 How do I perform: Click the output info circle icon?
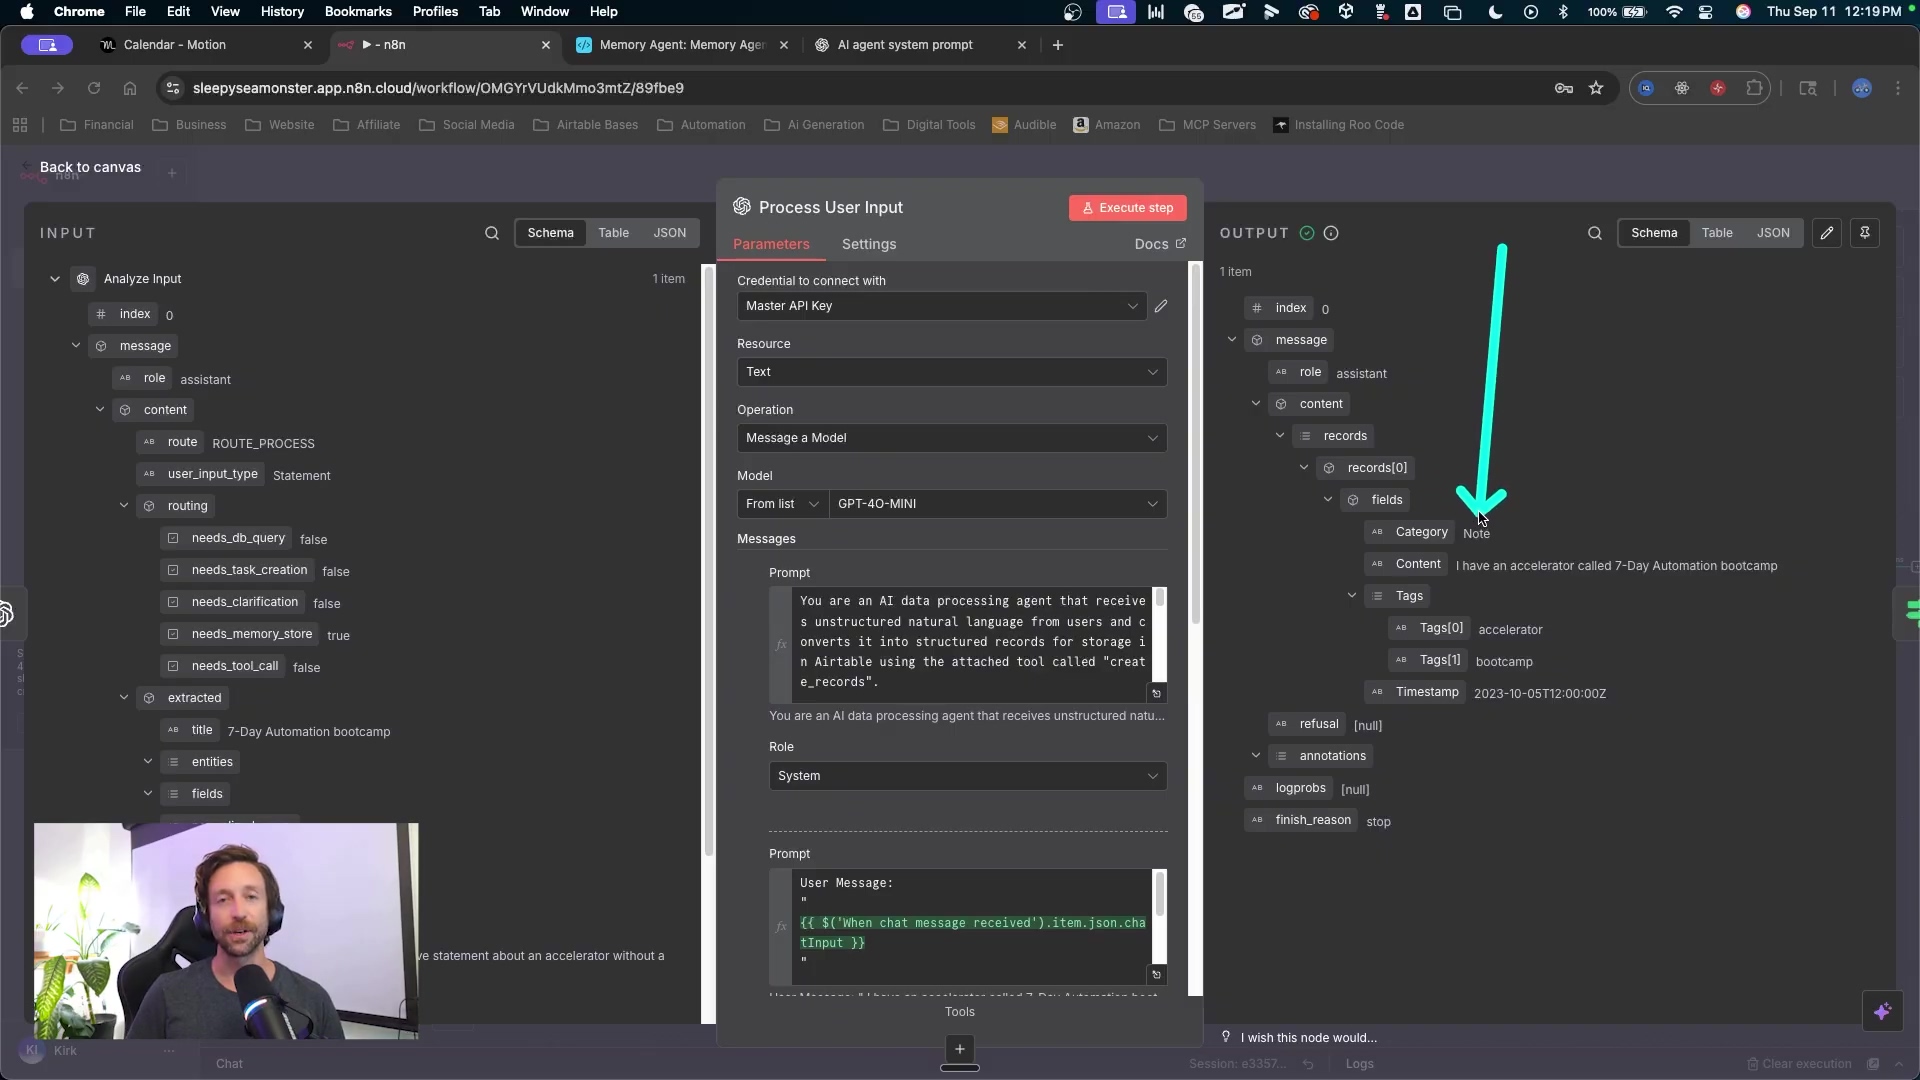coord(1331,233)
